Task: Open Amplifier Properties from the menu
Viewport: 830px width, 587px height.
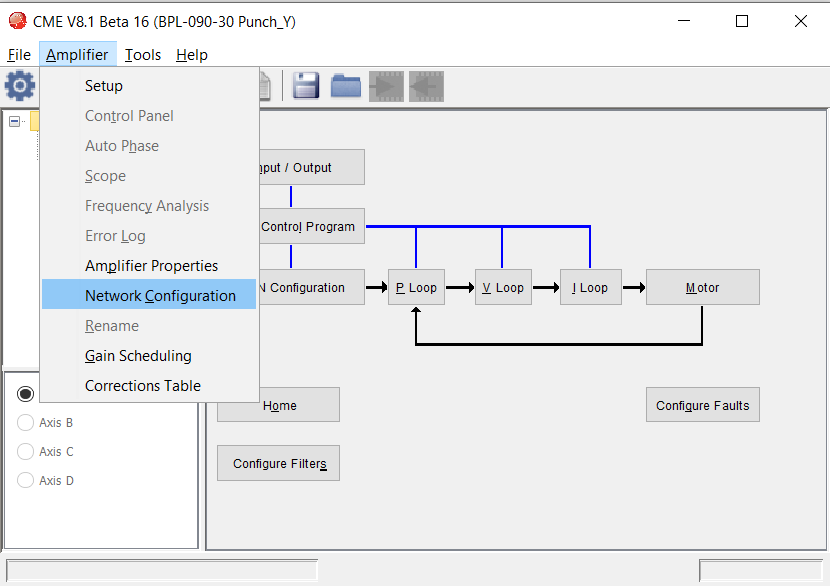Action: 149,266
